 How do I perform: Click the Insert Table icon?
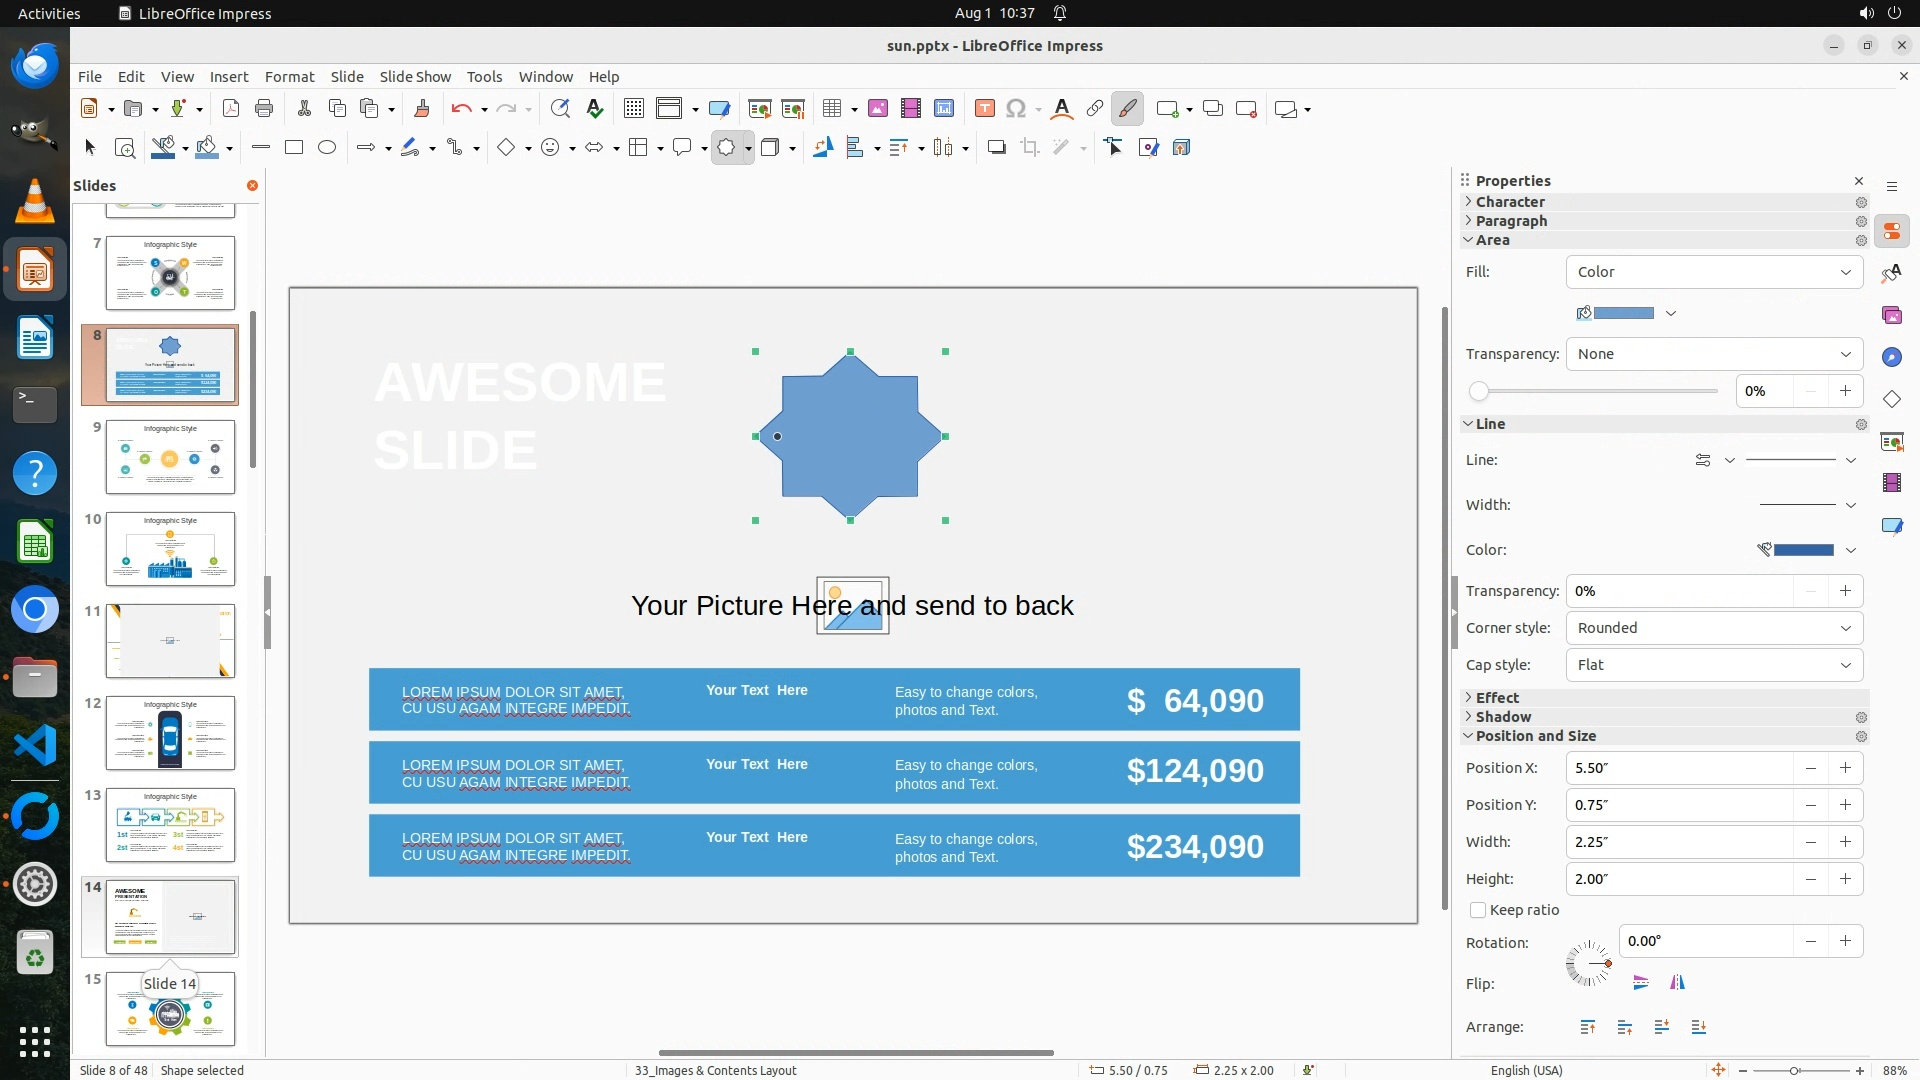click(x=832, y=109)
